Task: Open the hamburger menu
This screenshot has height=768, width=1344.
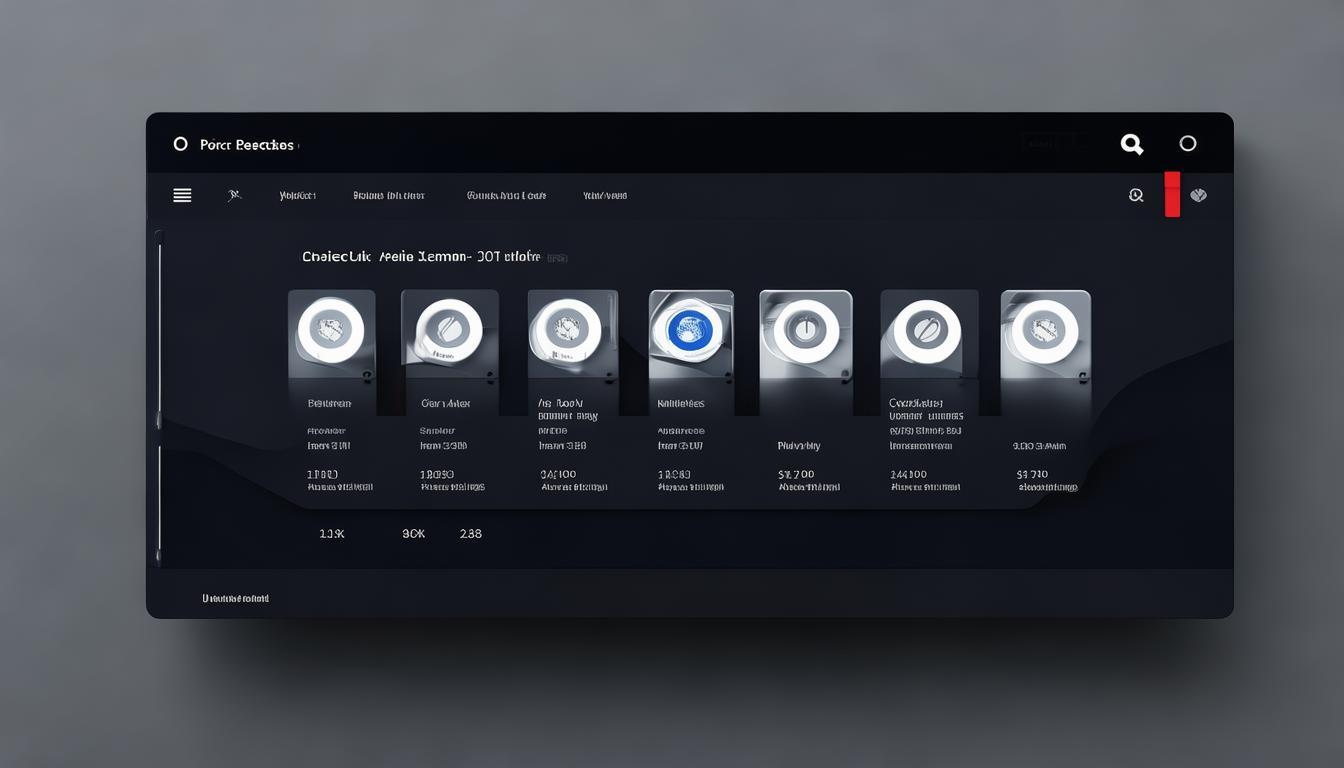Action: click(x=182, y=195)
